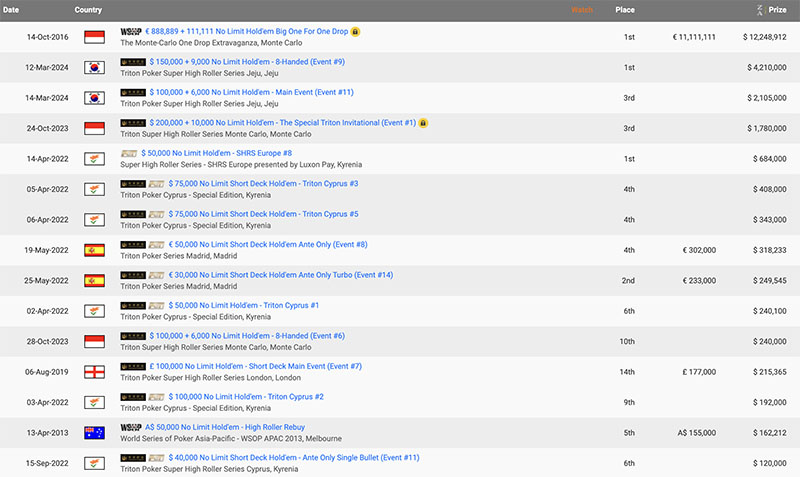Sort results by the Place column header
The width and height of the screenshot is (800, 477).
coord(625,10)
